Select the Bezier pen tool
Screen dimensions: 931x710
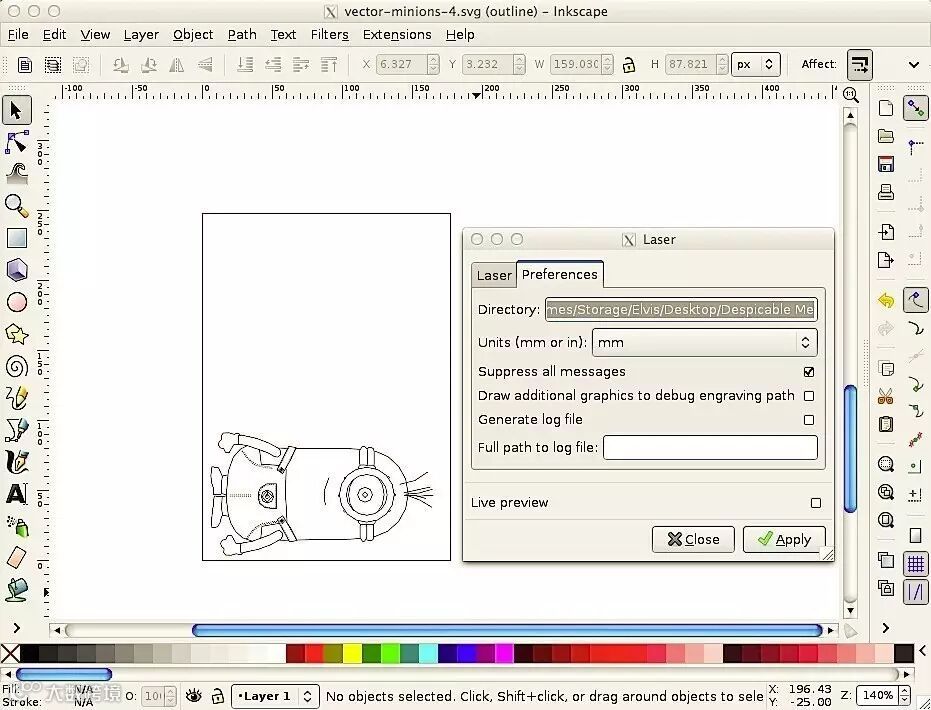point(17,430)
